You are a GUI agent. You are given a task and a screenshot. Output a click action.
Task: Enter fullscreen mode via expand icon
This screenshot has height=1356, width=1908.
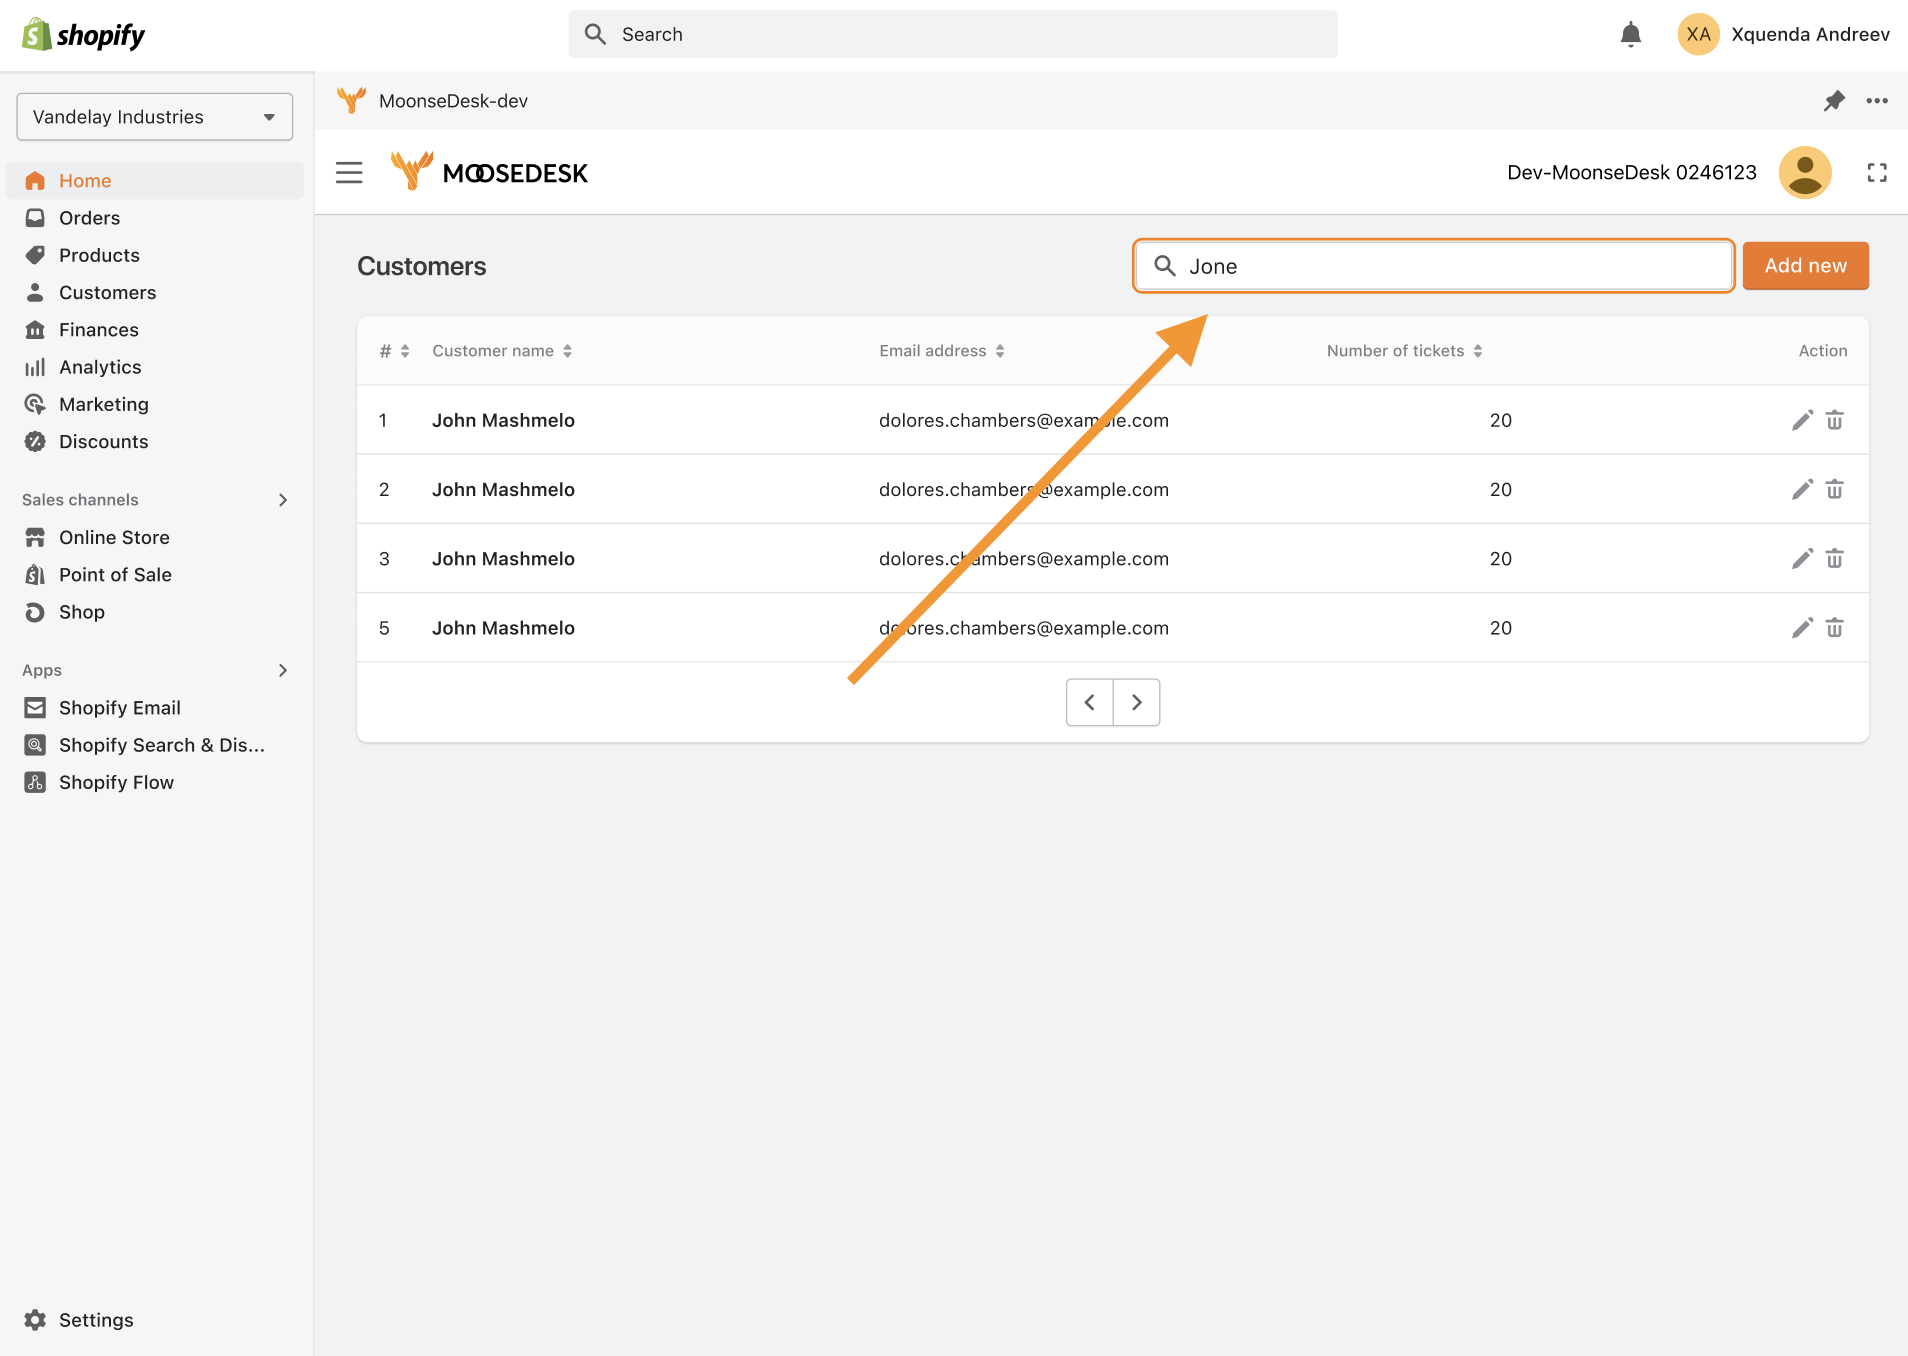[1877, 173]
